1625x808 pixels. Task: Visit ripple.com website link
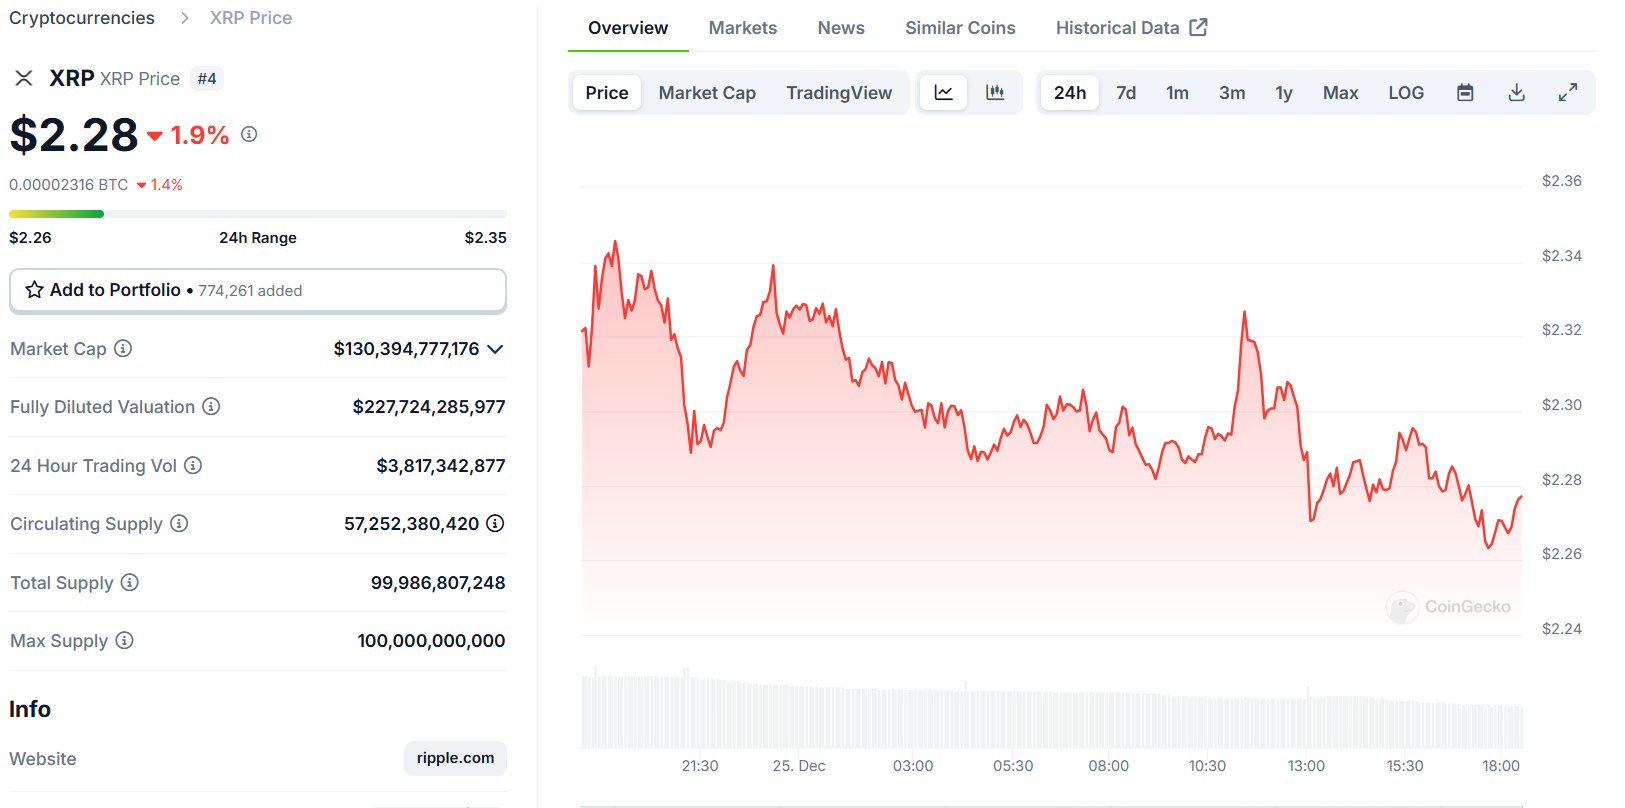coord(455,758)
